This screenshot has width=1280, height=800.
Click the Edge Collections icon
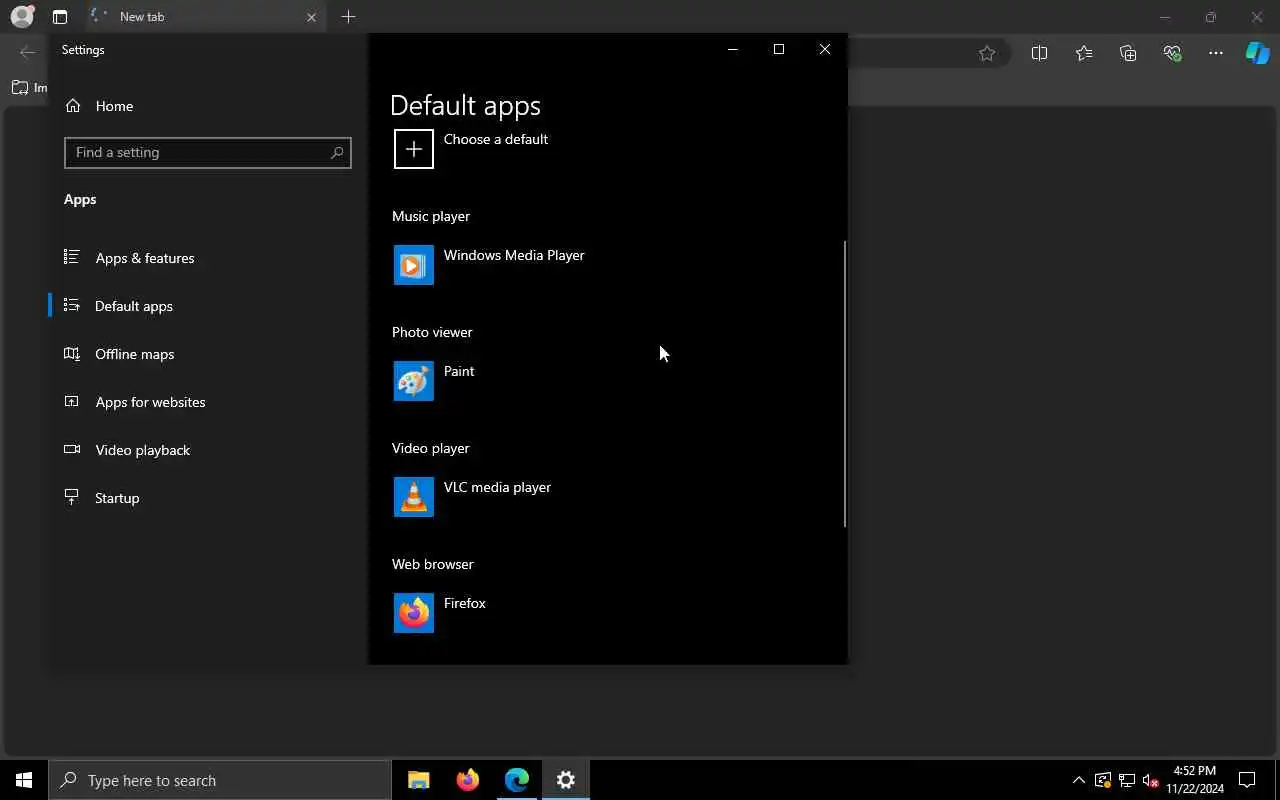(x=1128, y=53)
